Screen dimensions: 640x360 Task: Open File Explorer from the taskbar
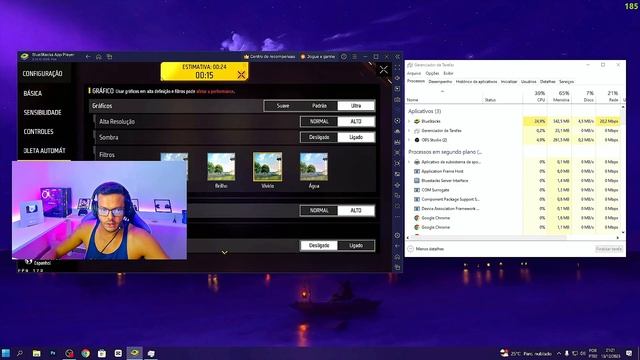(36, 353)
